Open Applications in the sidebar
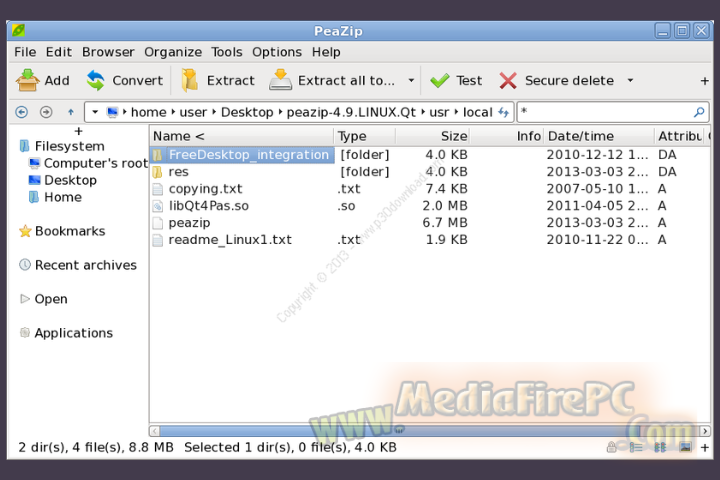 [x=66, y=333]
